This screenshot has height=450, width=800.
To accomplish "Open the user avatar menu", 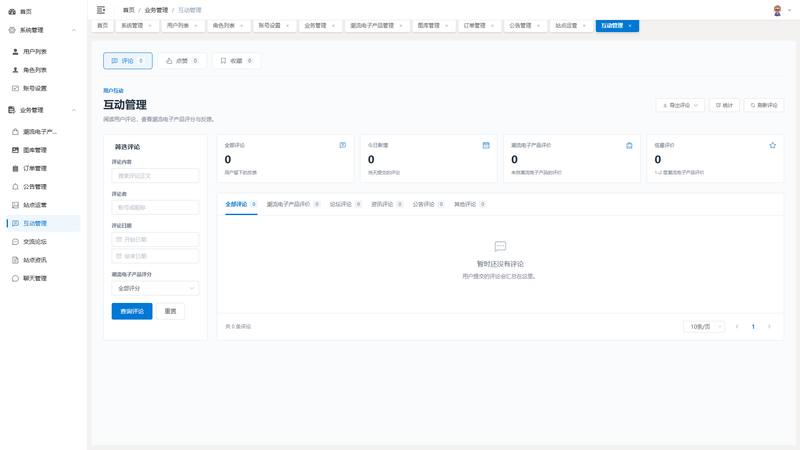I will pyautogui.click(x=782, y=10).
